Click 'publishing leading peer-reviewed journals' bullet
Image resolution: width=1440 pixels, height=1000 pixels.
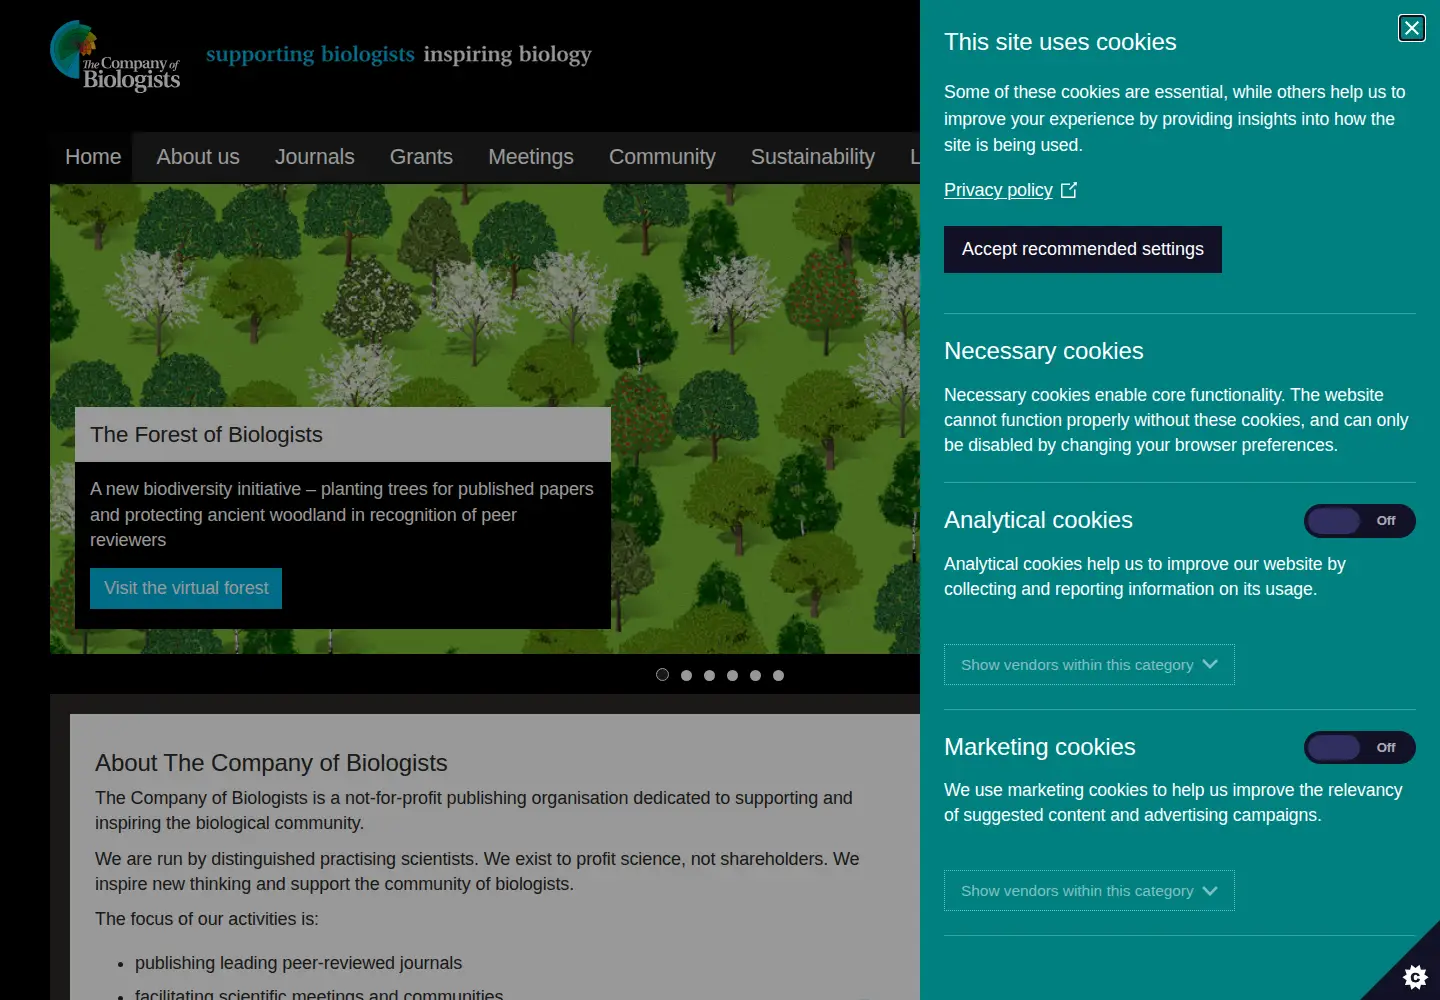[298, 963]
